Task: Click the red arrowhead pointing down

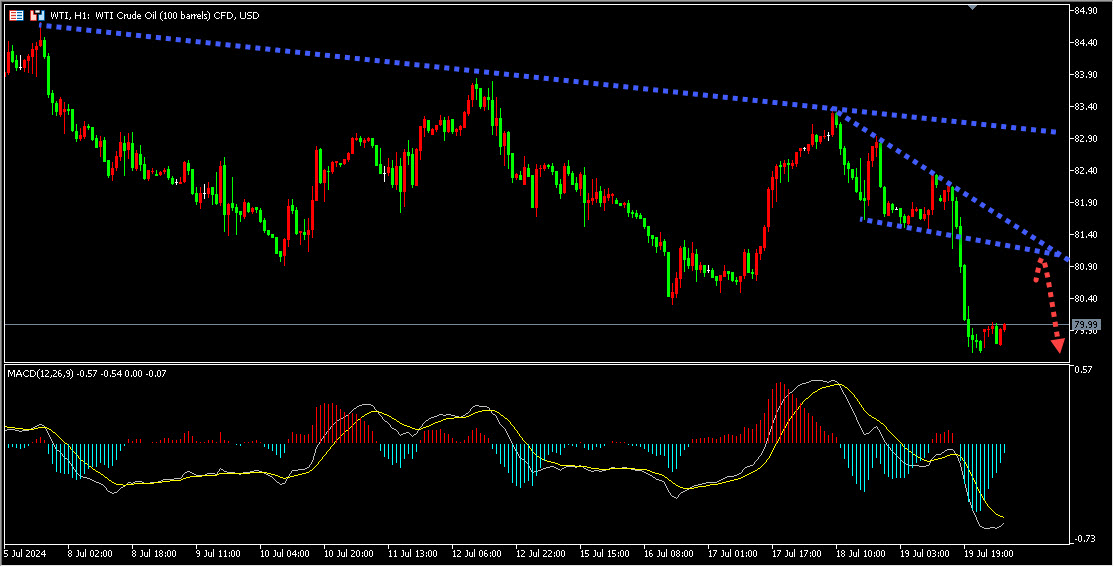Action: tap(1058, 345)
